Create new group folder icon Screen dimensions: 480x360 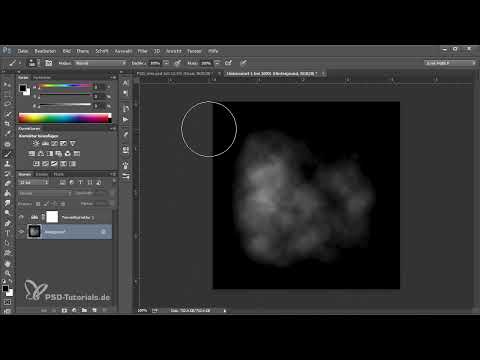pyautogui.click(x=84, y=310)
